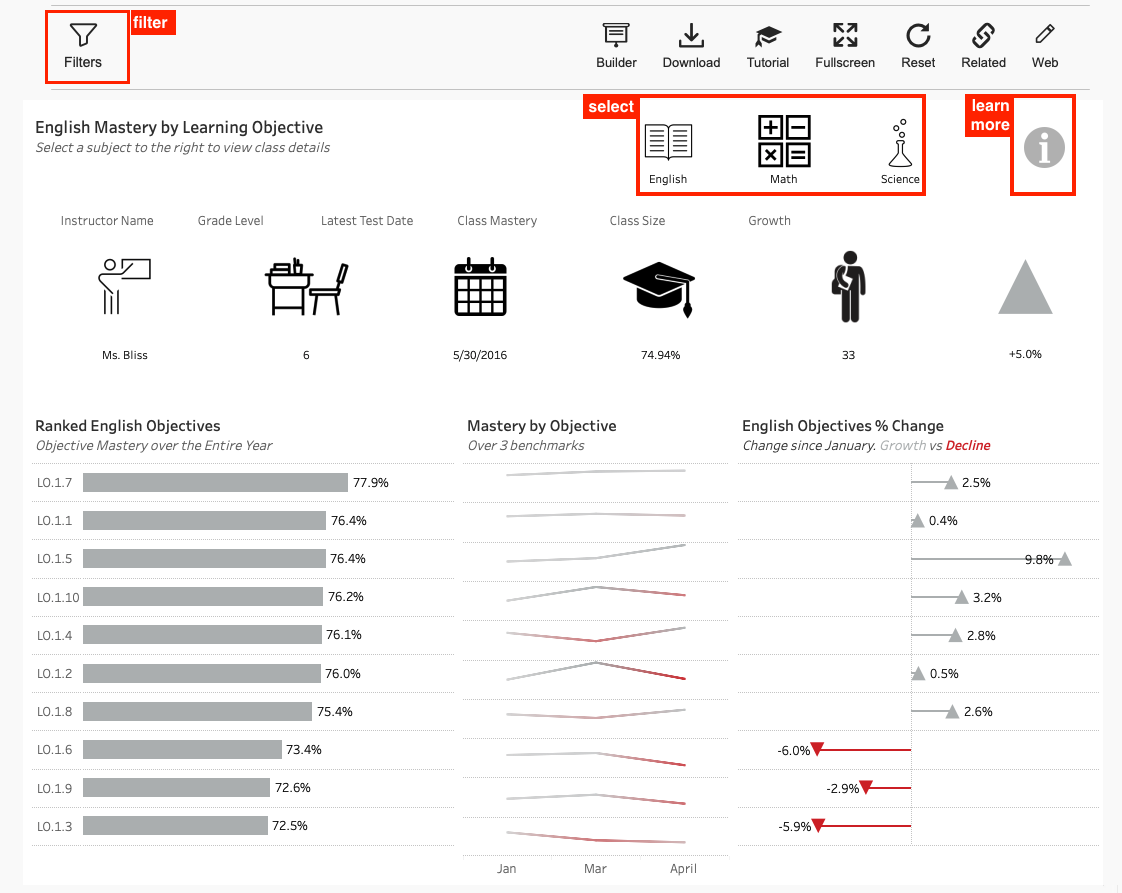Enter Fullscreen mode

click(x=845, y=37)
